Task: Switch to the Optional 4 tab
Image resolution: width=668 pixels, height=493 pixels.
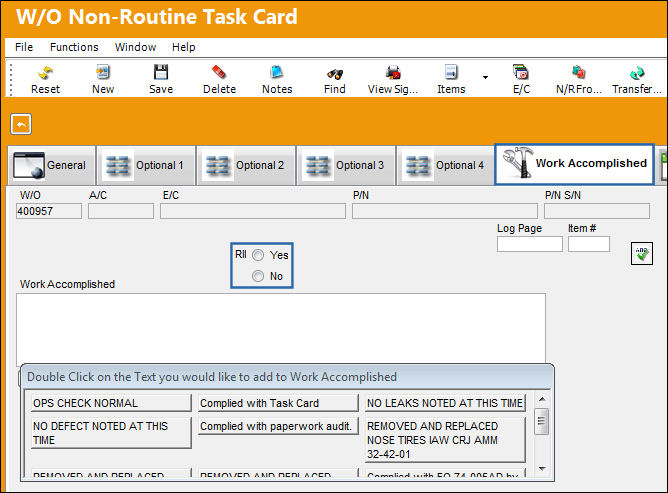Action: [446, 165]
